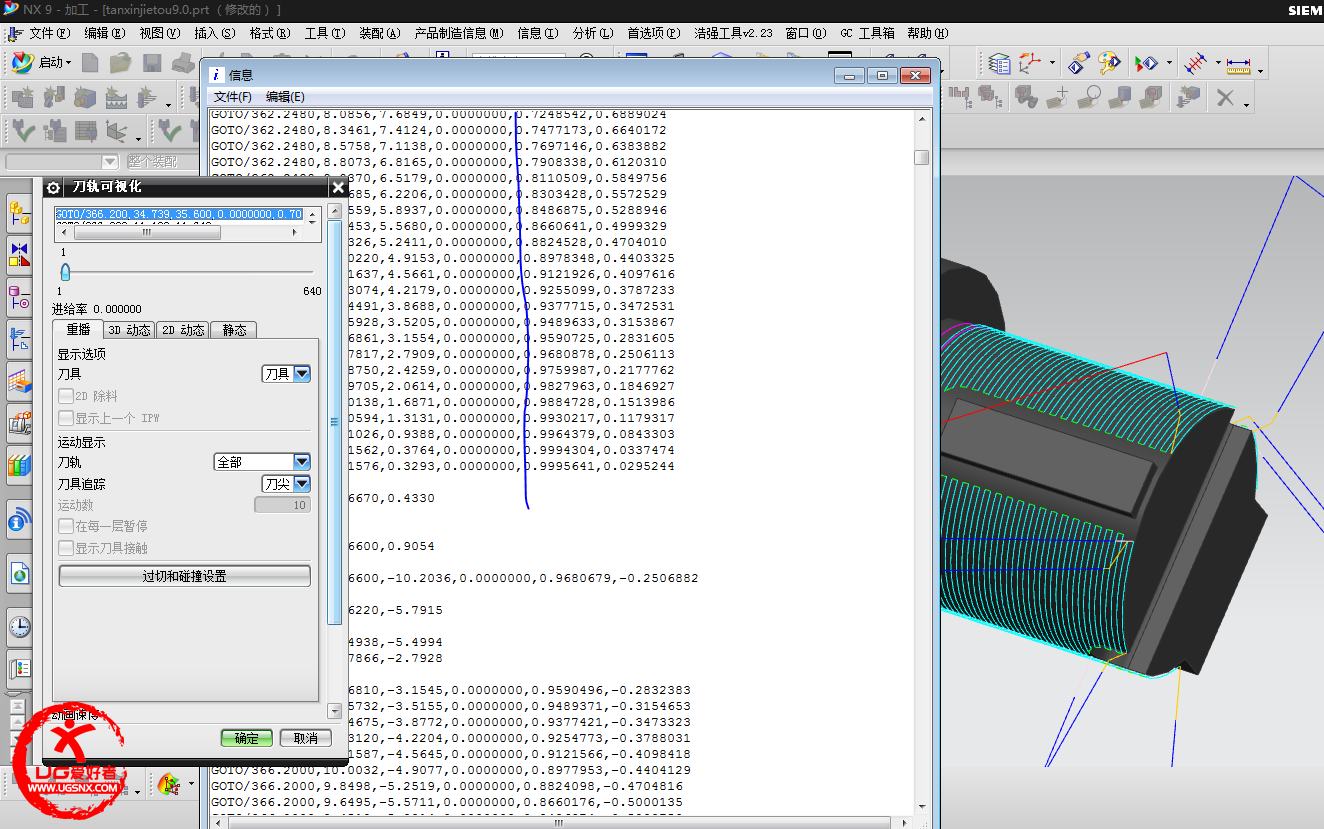Open the 分析(L) menu in NX

click(593, 33)
